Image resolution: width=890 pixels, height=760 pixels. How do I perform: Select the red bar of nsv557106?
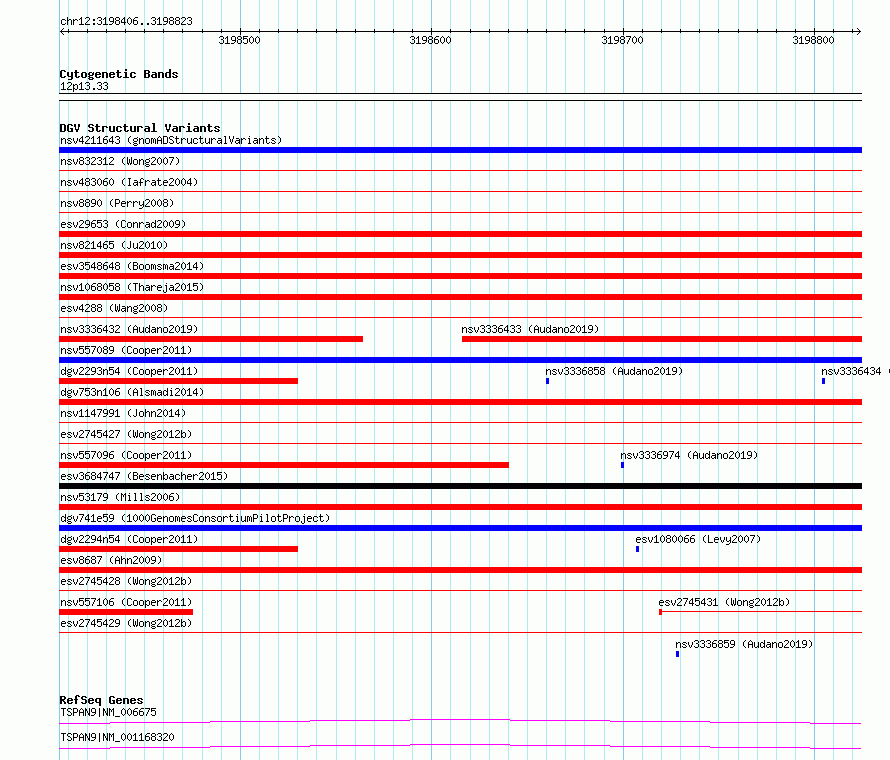coord(126,612)
